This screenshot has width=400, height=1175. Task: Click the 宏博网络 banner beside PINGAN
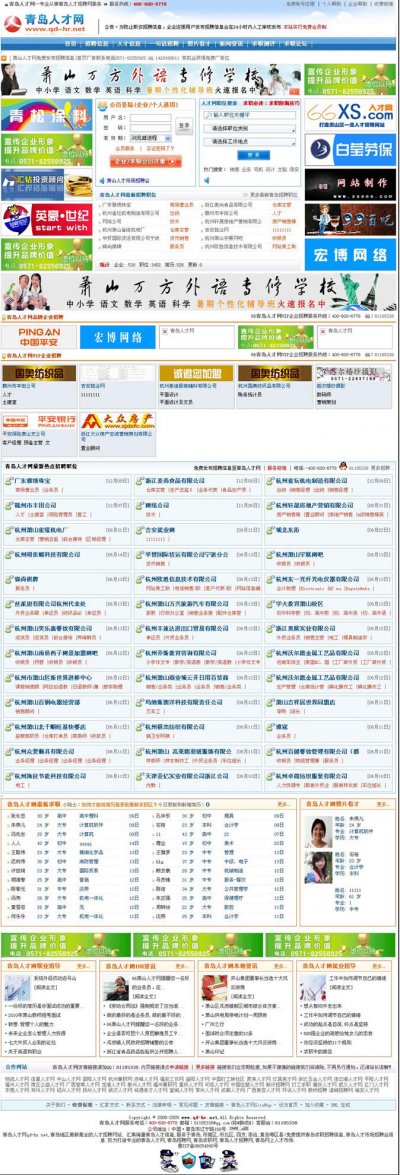(117, 337)
